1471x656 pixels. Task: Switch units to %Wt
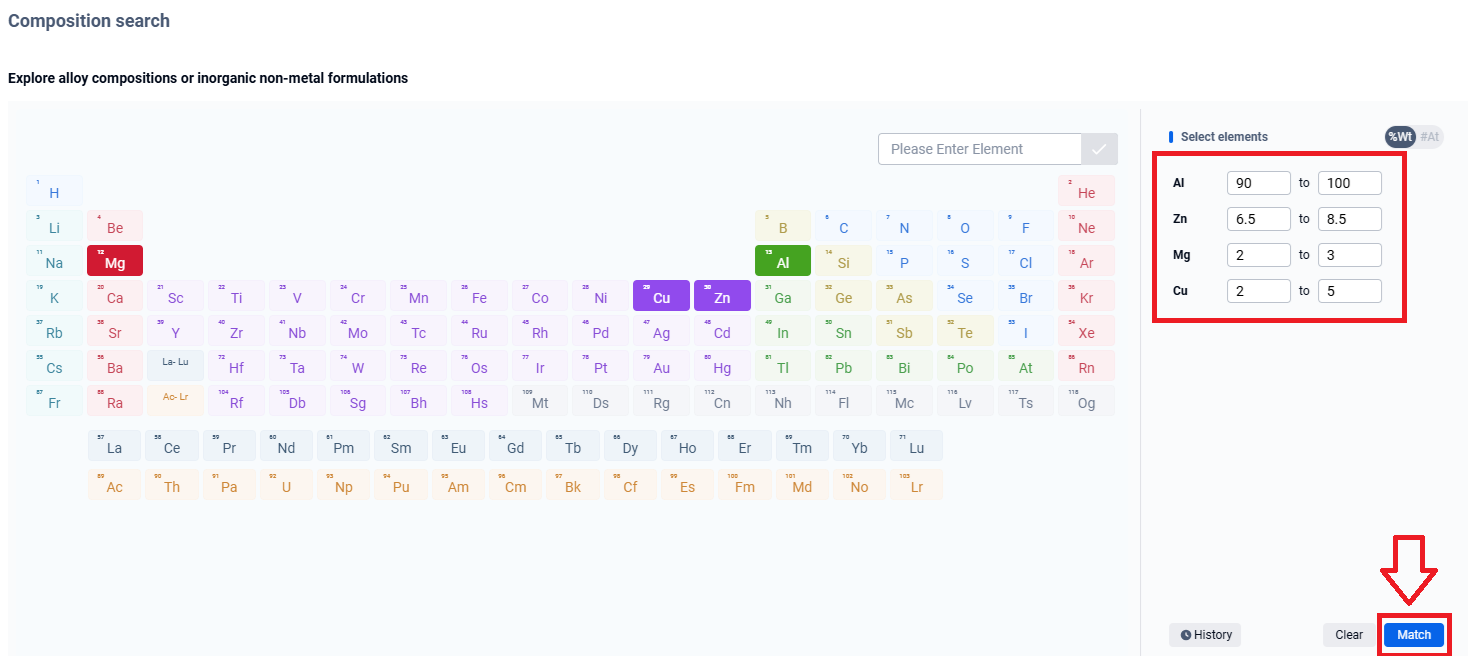pyautogui.click(x=1400, y=137)
